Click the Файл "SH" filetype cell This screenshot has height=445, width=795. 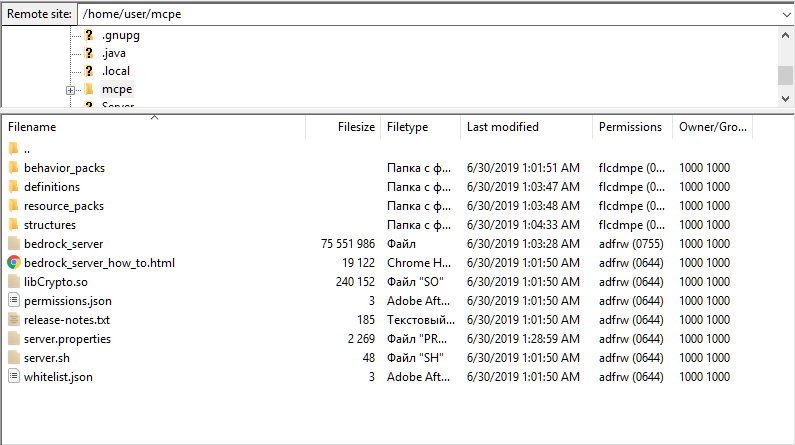(415, 358)
